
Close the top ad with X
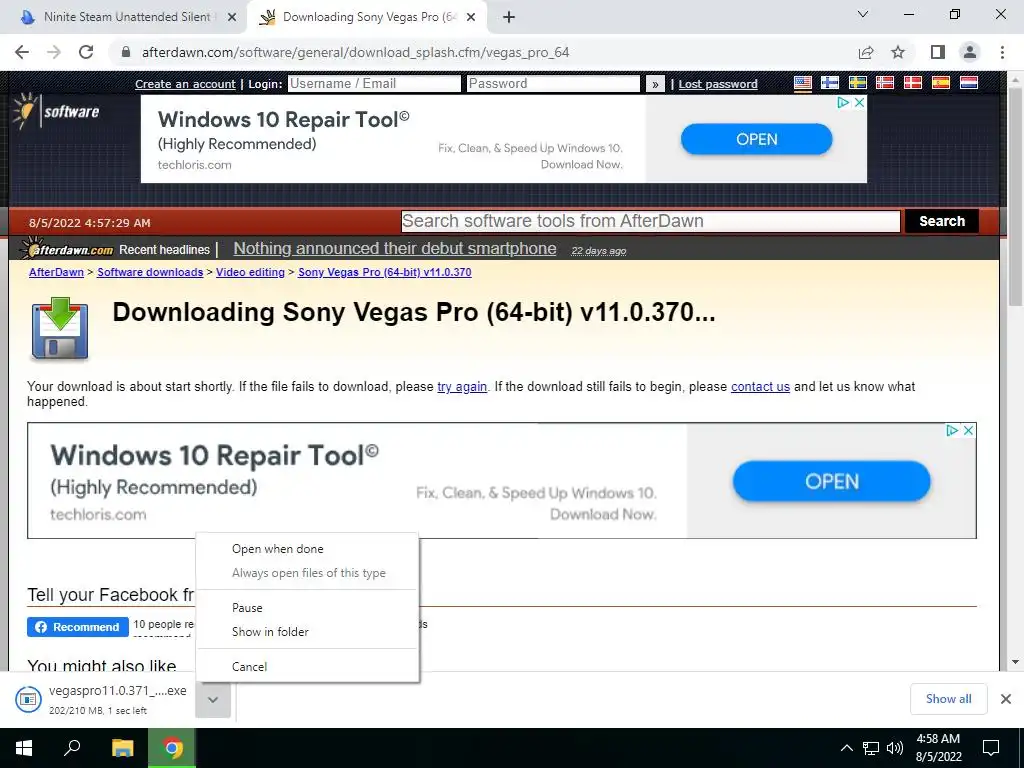tap(859, 103)
